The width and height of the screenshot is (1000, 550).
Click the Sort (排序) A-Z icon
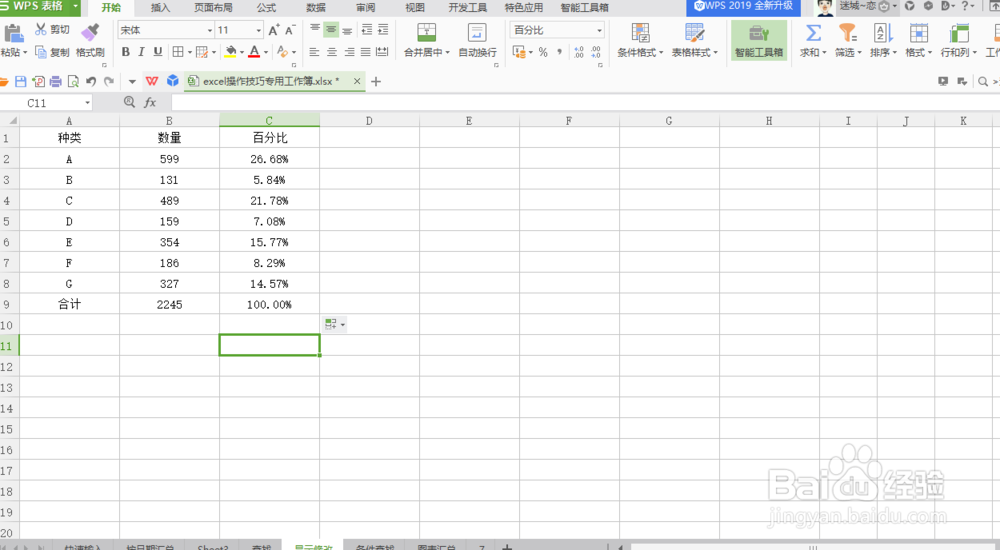point(883,32)
